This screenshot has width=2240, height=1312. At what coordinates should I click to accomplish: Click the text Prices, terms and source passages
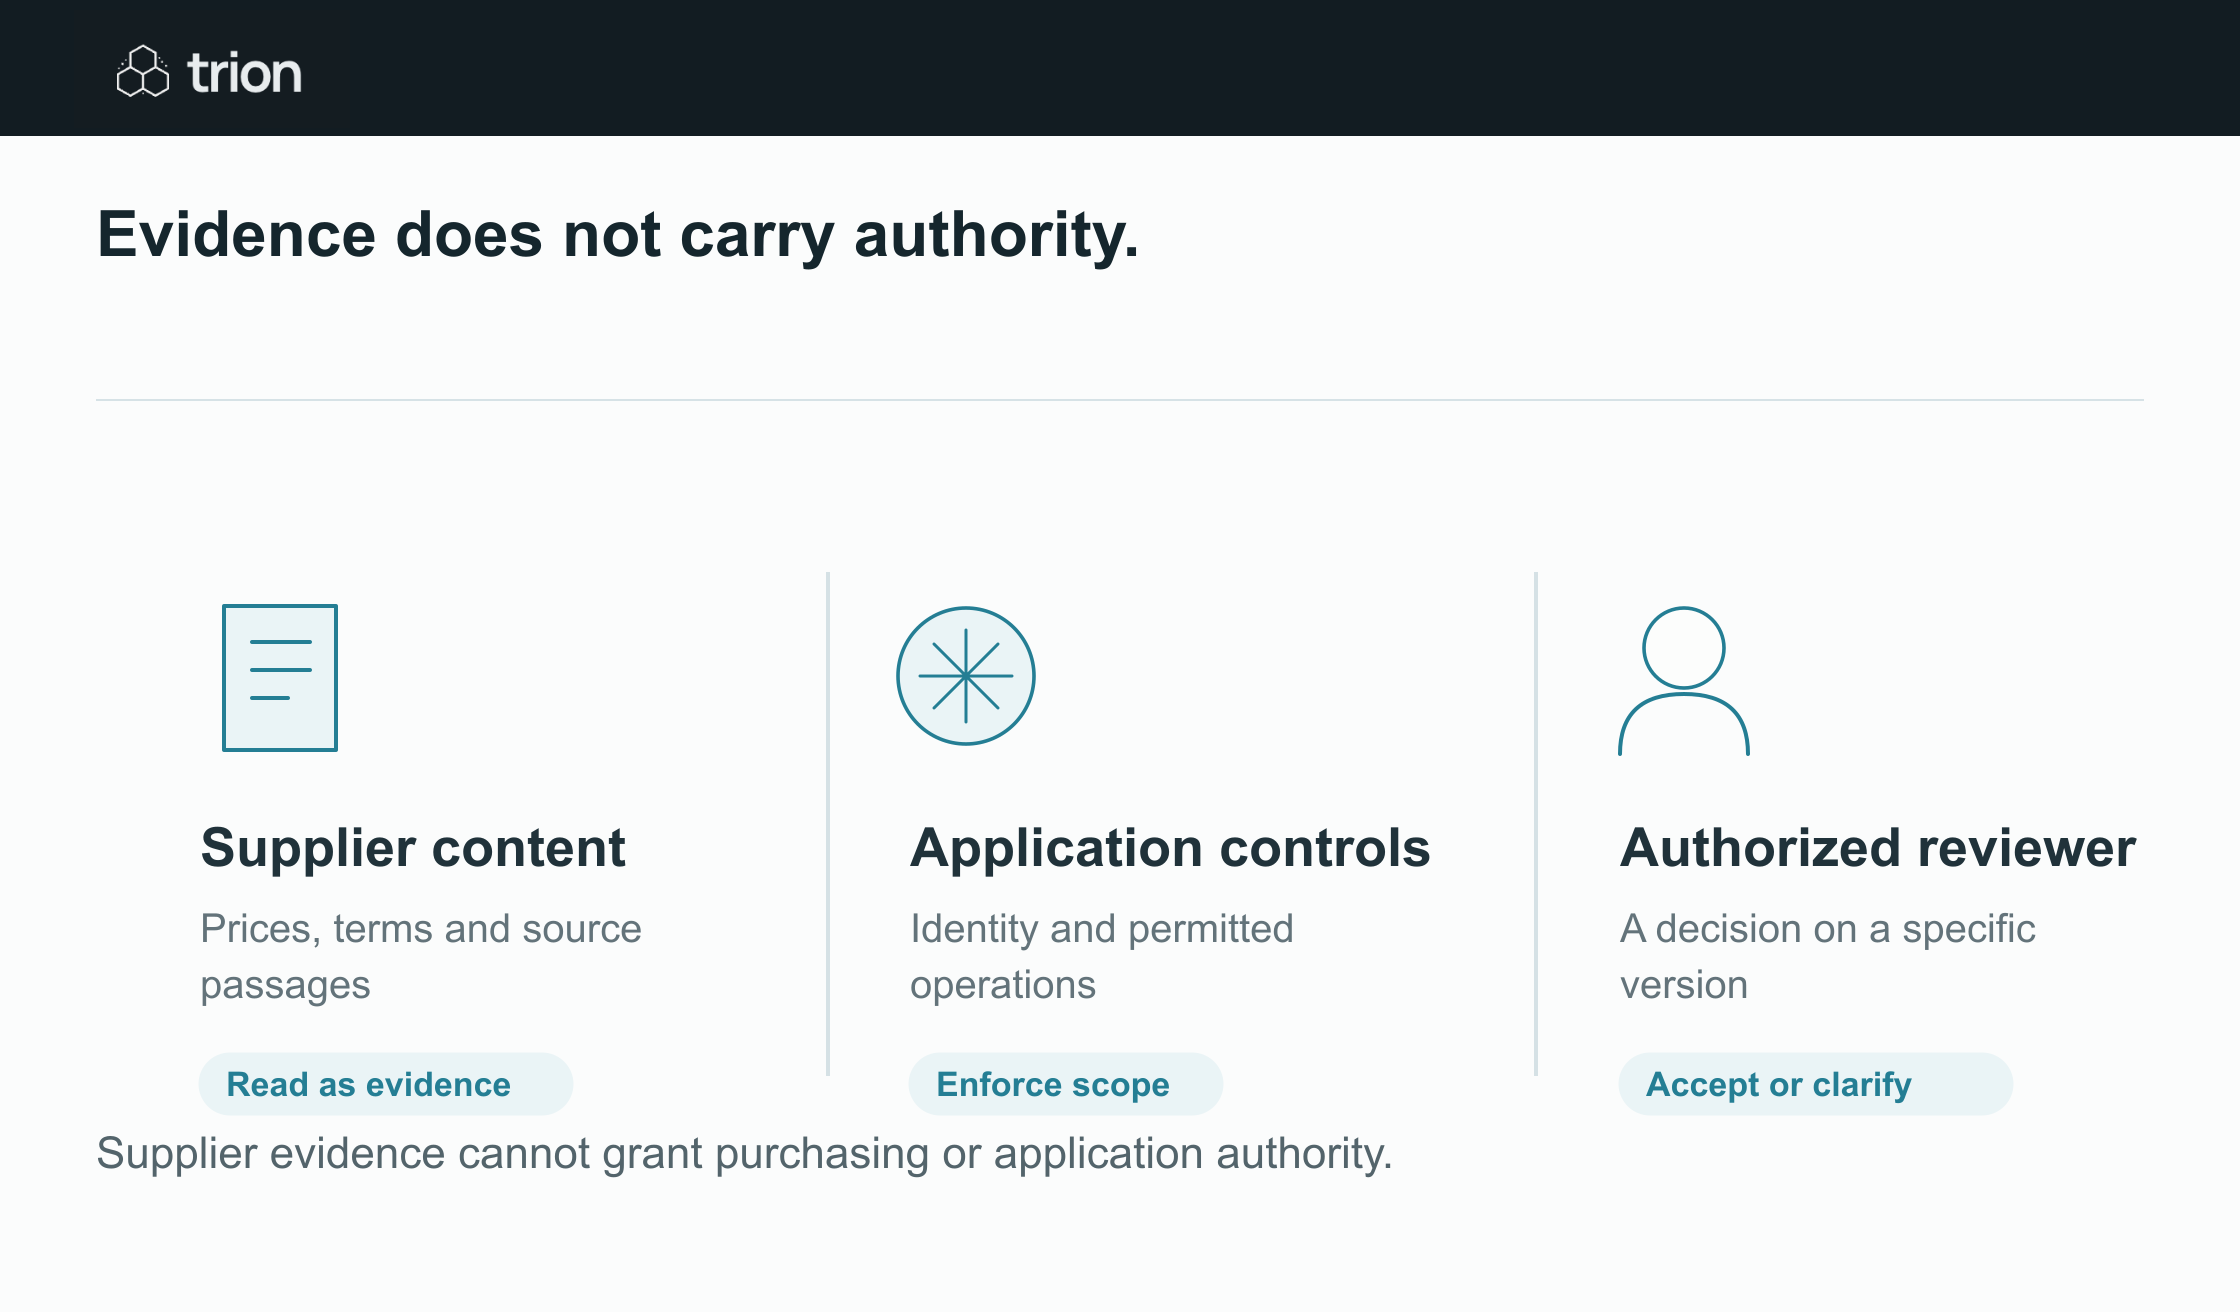point(421,957)
